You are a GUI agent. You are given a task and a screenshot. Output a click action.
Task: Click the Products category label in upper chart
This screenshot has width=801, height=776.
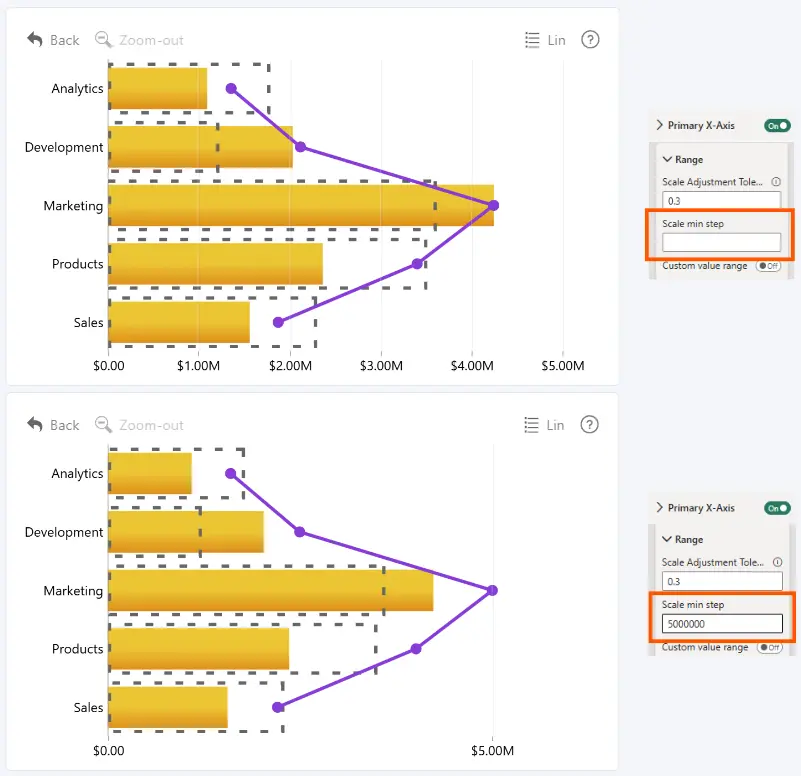click(78, 264)
